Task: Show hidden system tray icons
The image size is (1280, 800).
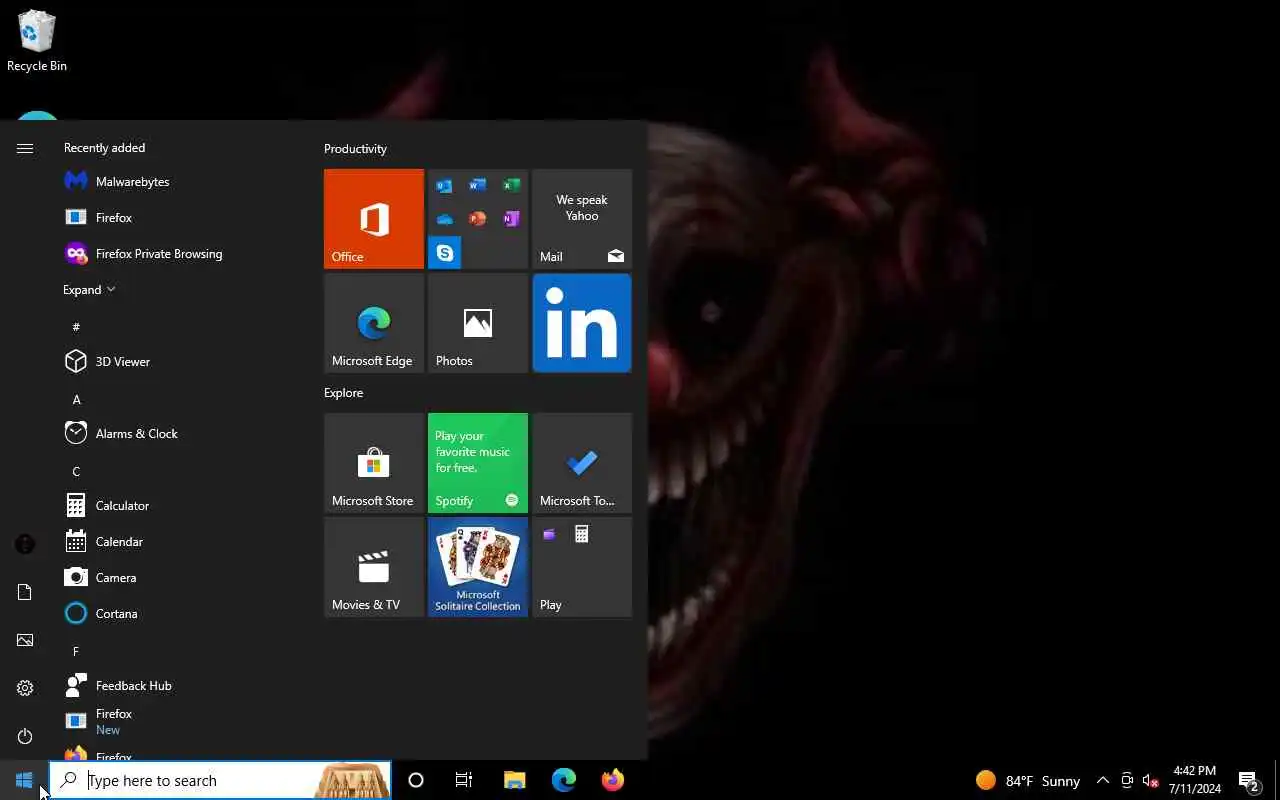Action: coord(1103,780)
